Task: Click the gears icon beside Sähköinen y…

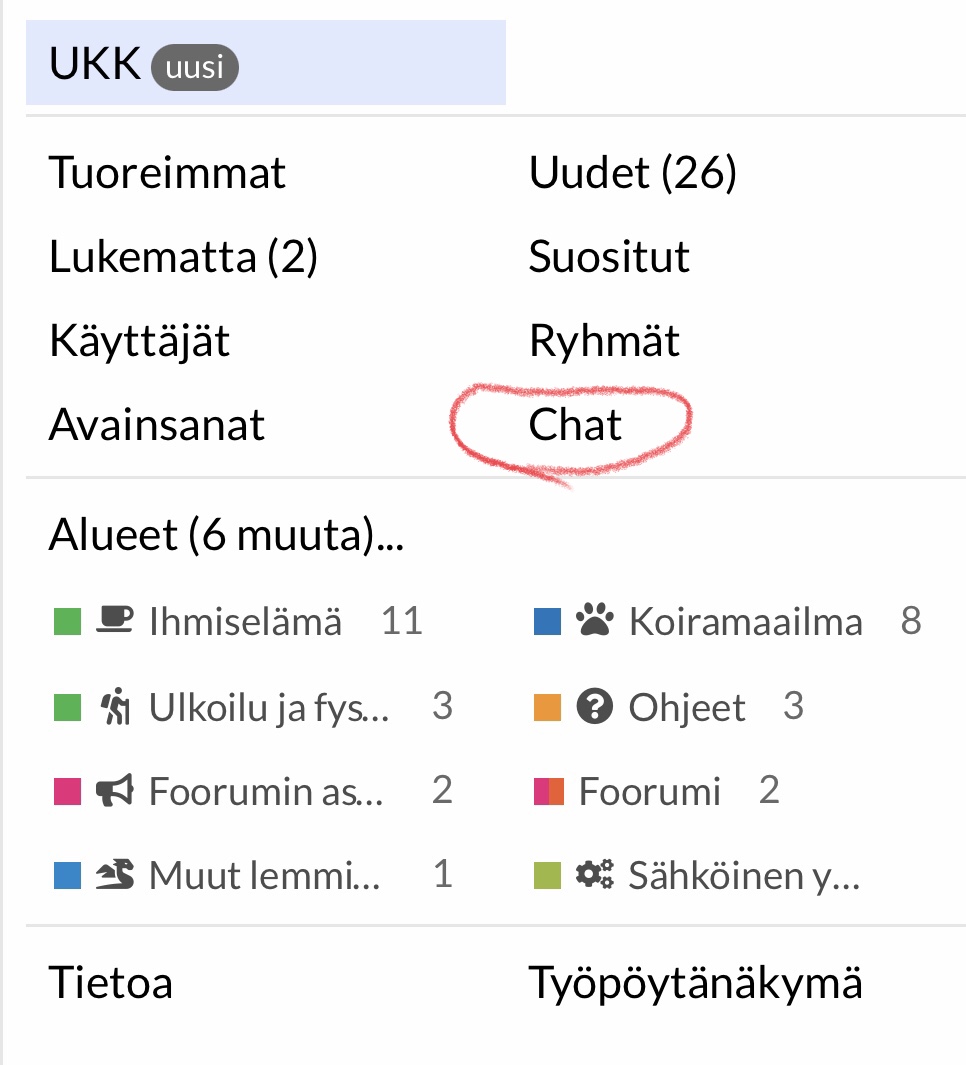Action: [594, 876]
